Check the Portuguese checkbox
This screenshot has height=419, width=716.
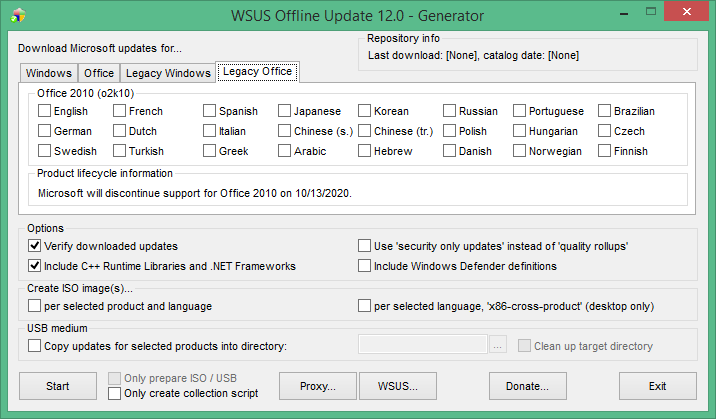click(519, 111)
